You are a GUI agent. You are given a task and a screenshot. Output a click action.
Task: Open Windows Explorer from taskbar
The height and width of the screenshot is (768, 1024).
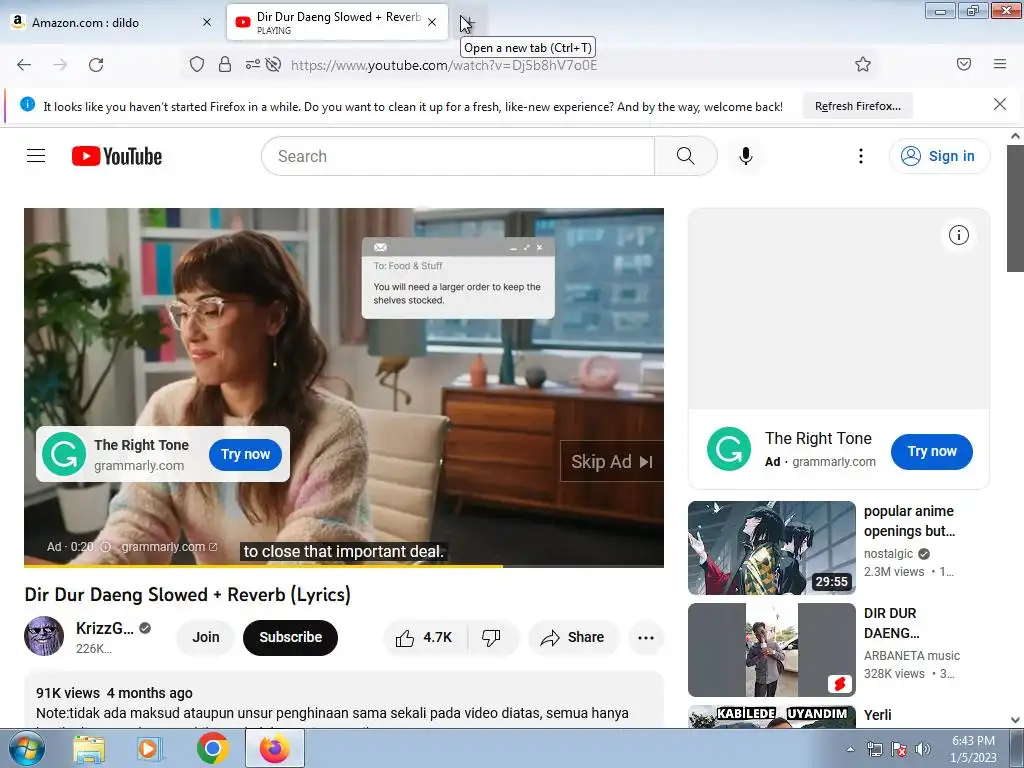88,749
